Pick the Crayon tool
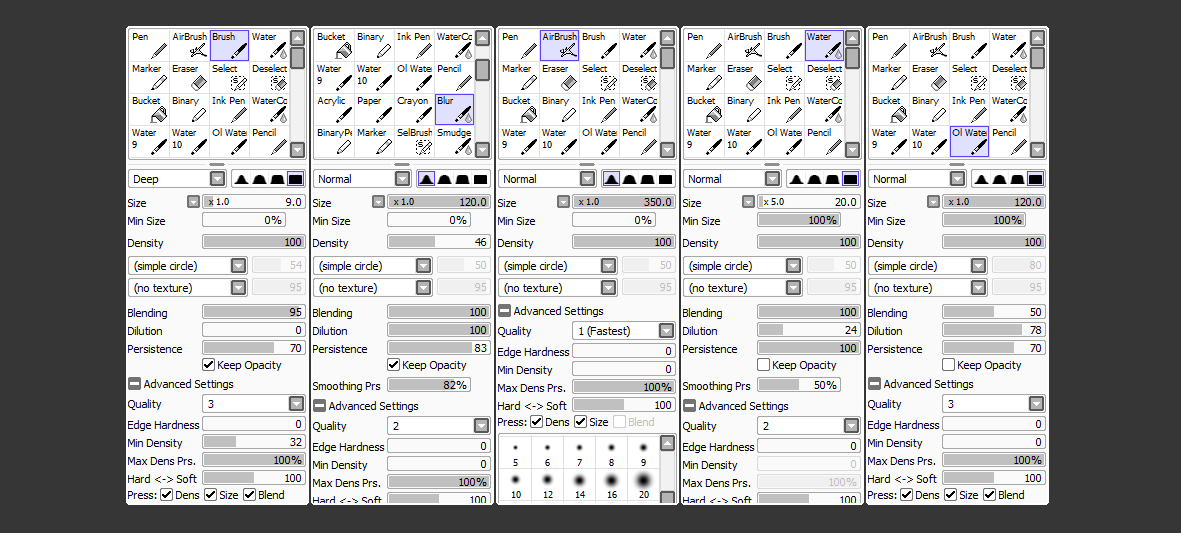 pyautogui.click(x=414, y=109)
